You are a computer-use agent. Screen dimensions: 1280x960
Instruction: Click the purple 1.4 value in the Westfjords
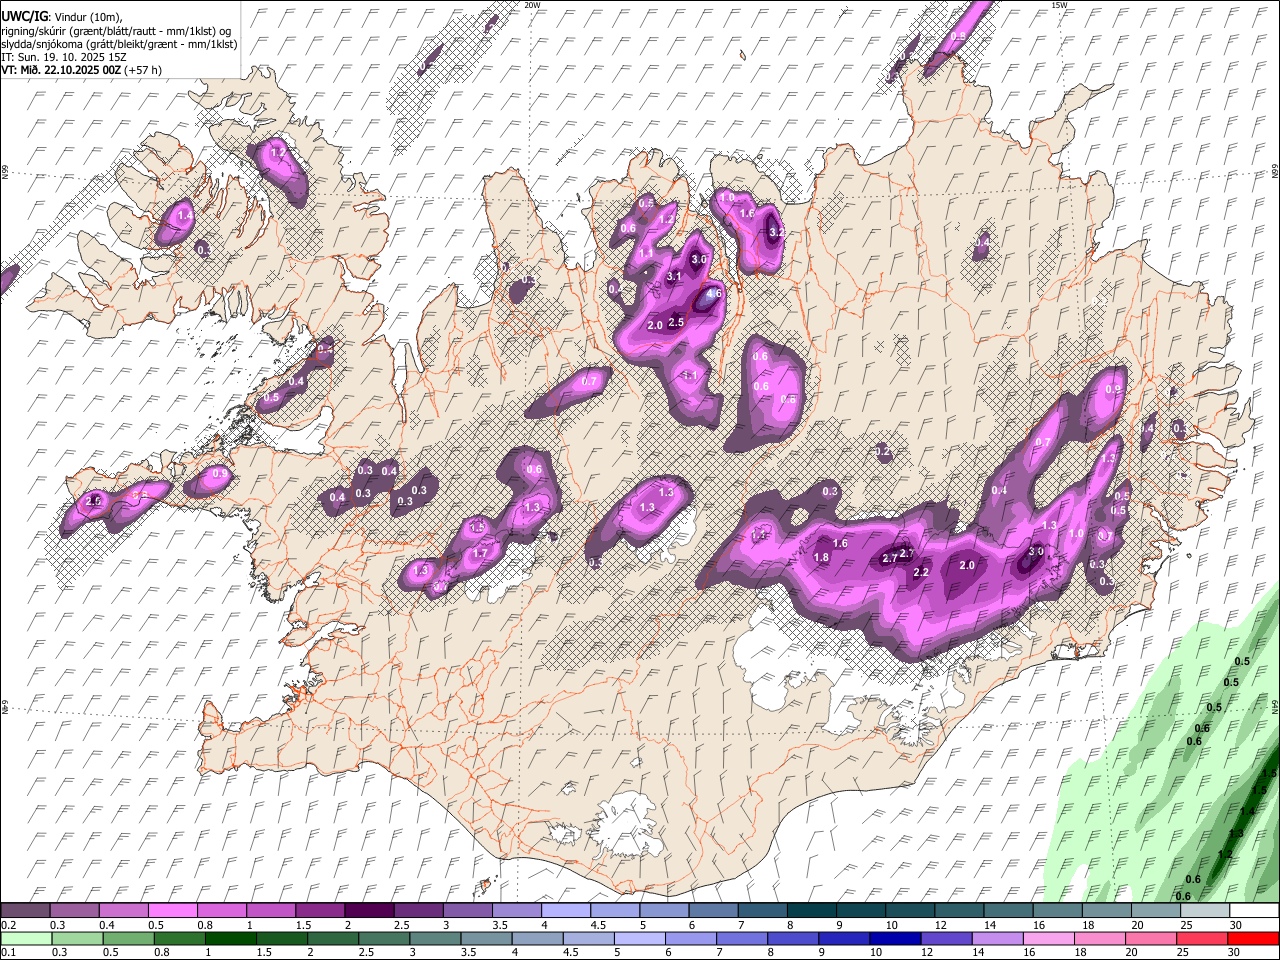point(185,216)
